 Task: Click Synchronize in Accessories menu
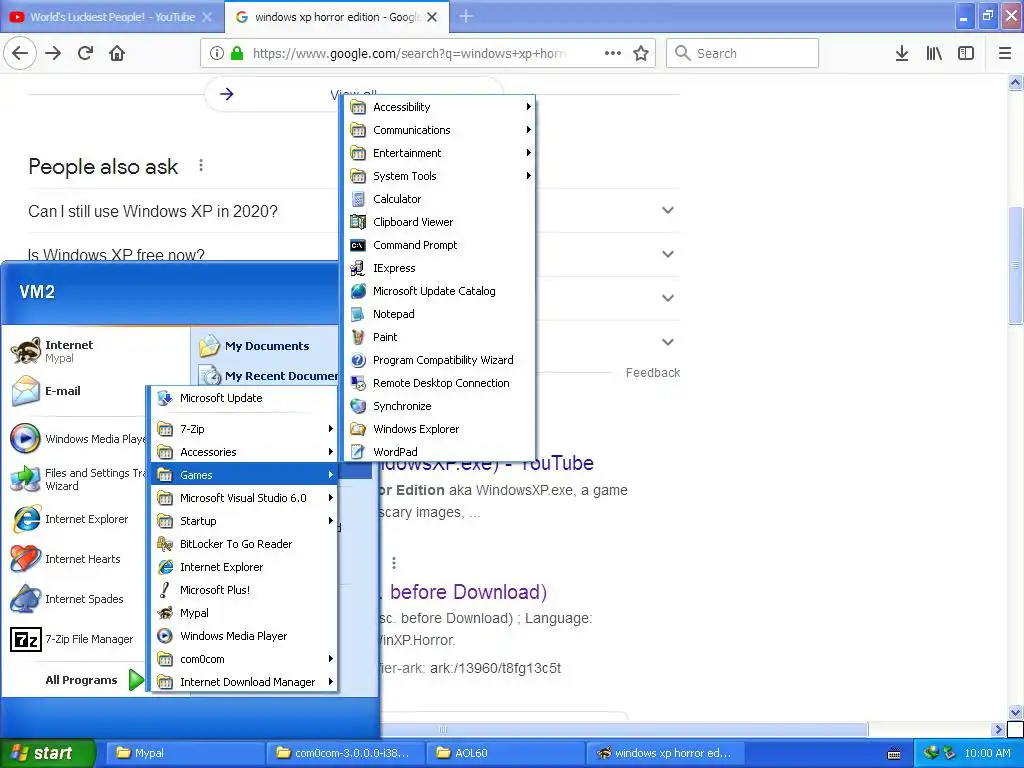(x=439, y=406)
